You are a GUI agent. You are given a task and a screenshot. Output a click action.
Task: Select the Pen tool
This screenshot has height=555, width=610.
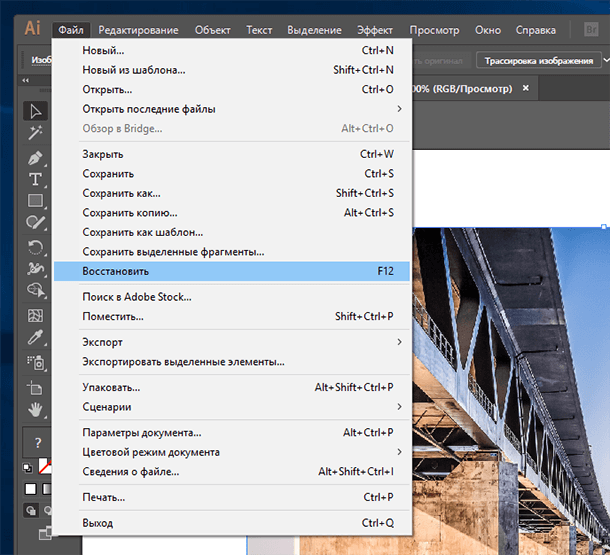point(35,158)
